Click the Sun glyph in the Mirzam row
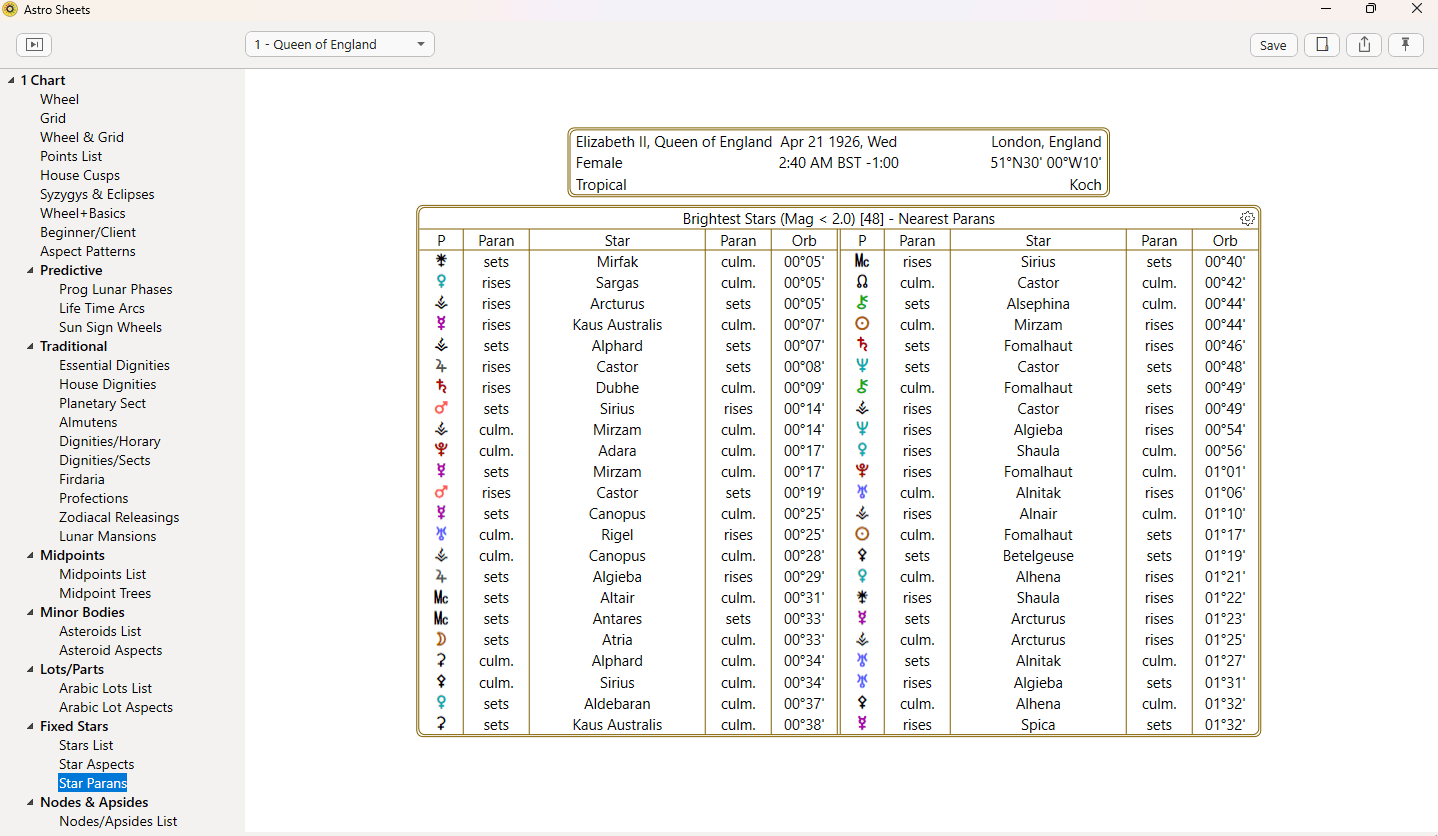Viewport: 1438px width, 836px height. point(862,325)
